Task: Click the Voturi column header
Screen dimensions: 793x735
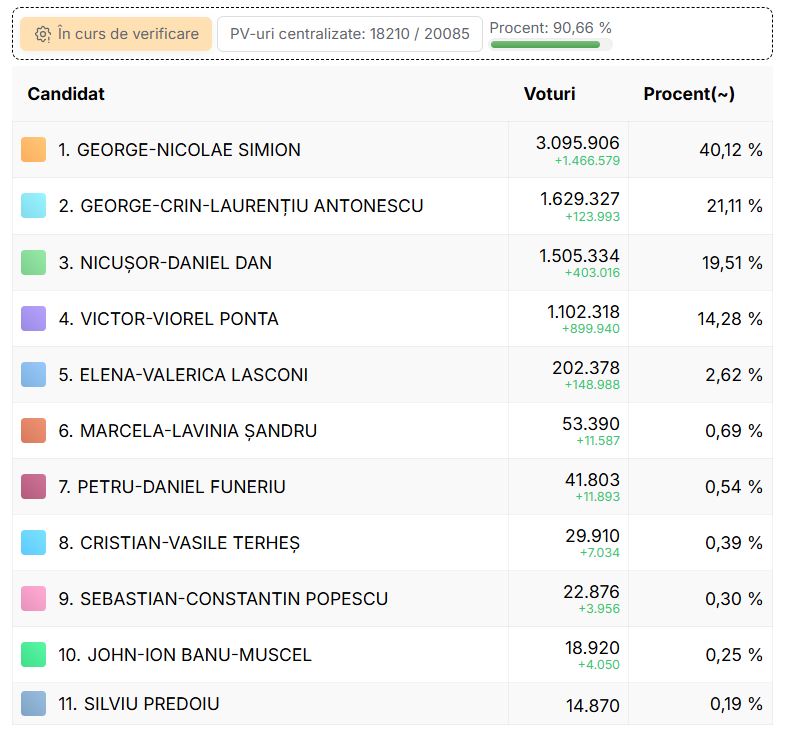Action: click(550, 94)
